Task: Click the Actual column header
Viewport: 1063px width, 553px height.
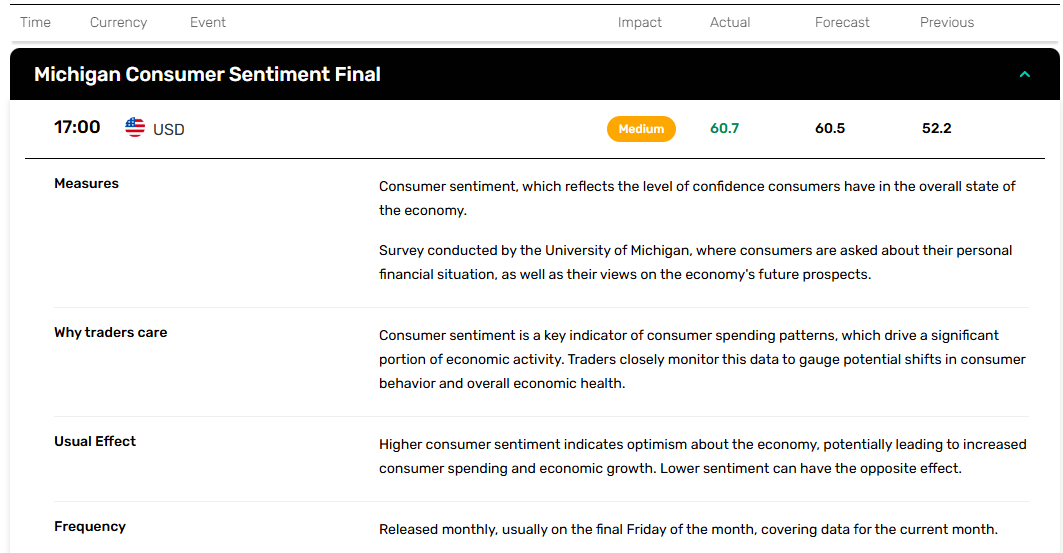Action: [x=729, y=22]
